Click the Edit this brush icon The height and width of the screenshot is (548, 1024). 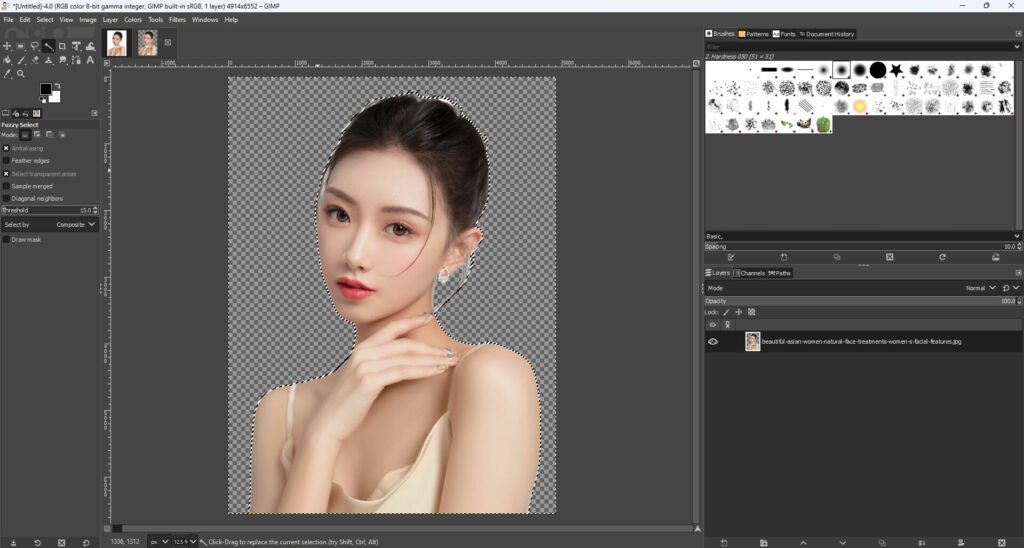(x=731, y=257)
